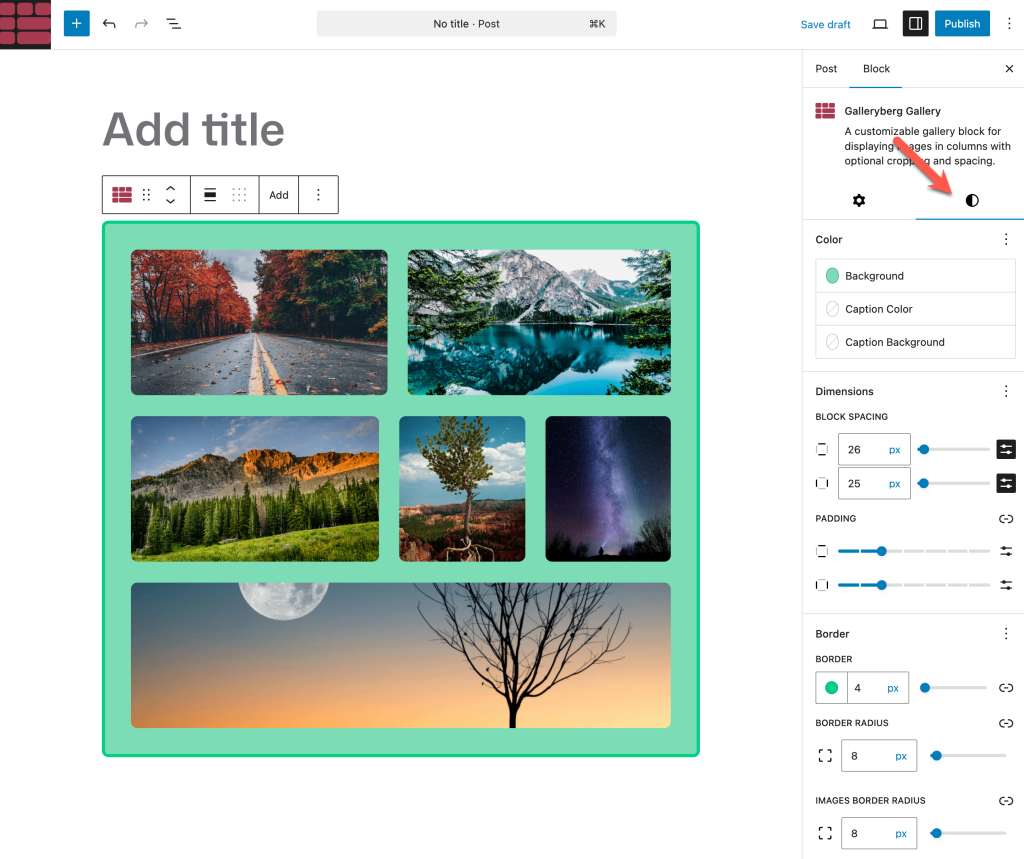Image resolution: width=1024 pixels, height=859 pixels.
Task: Click the block inserter plus button
Action: click(x=76, y=24)
